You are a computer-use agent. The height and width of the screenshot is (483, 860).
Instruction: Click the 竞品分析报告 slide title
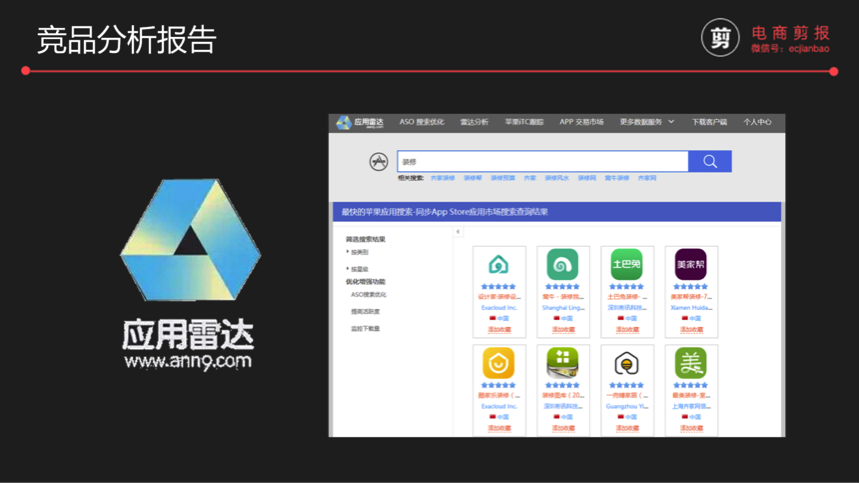tap(127, 40)
